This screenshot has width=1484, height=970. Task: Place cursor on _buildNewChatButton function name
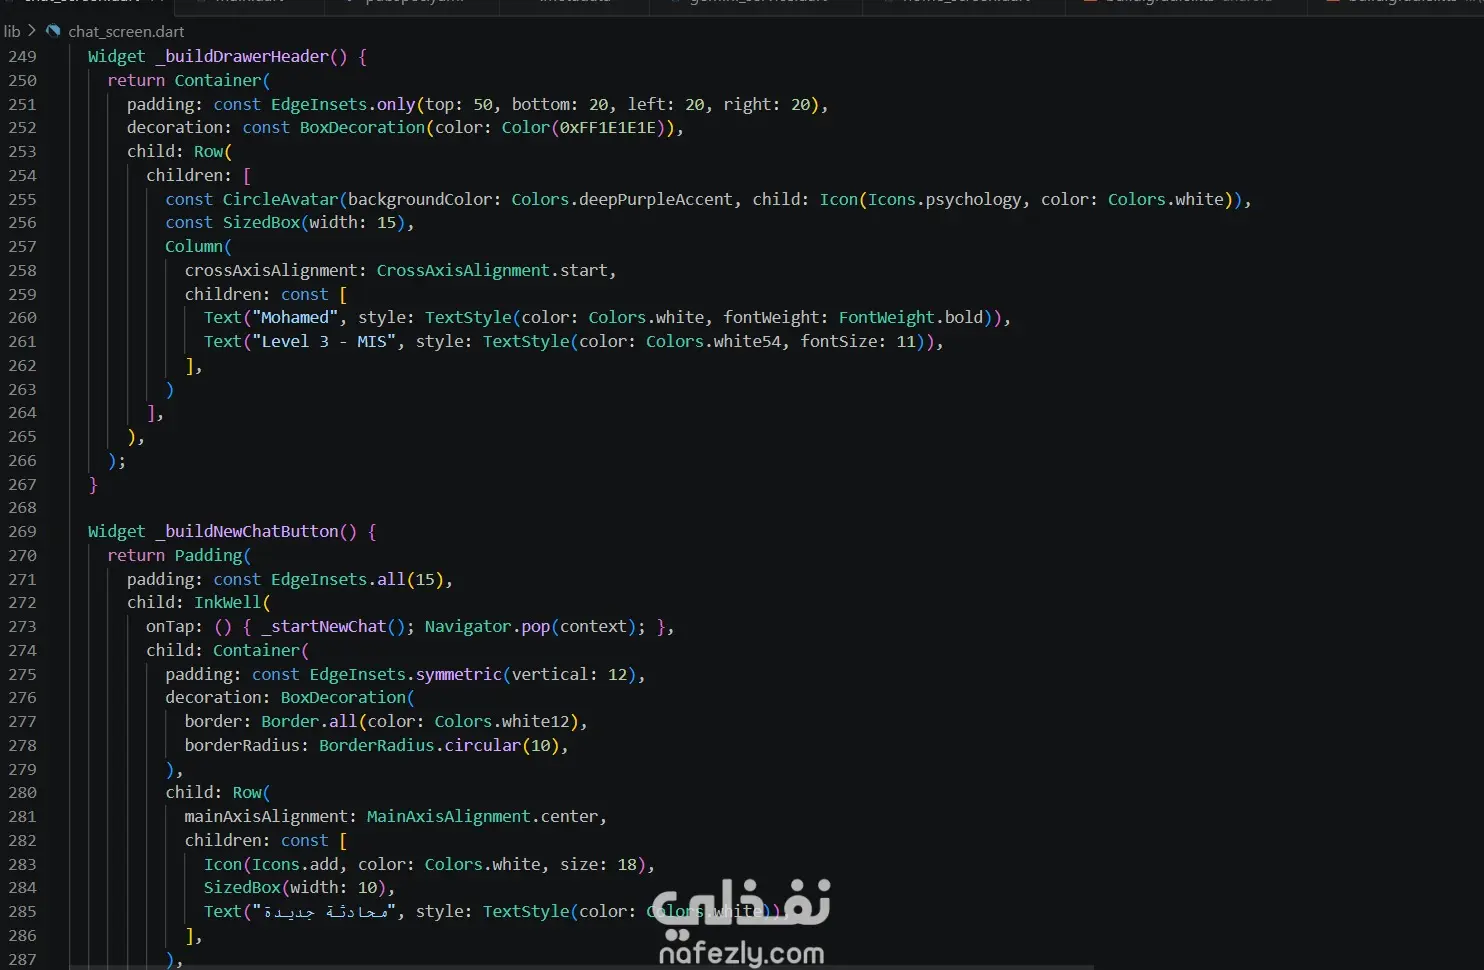(246, 531)
